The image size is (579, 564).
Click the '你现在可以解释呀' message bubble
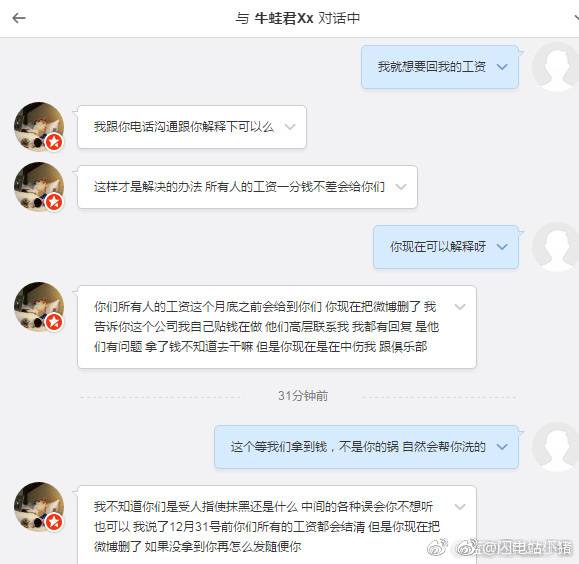pyautogui.click(x=446, y=247)
